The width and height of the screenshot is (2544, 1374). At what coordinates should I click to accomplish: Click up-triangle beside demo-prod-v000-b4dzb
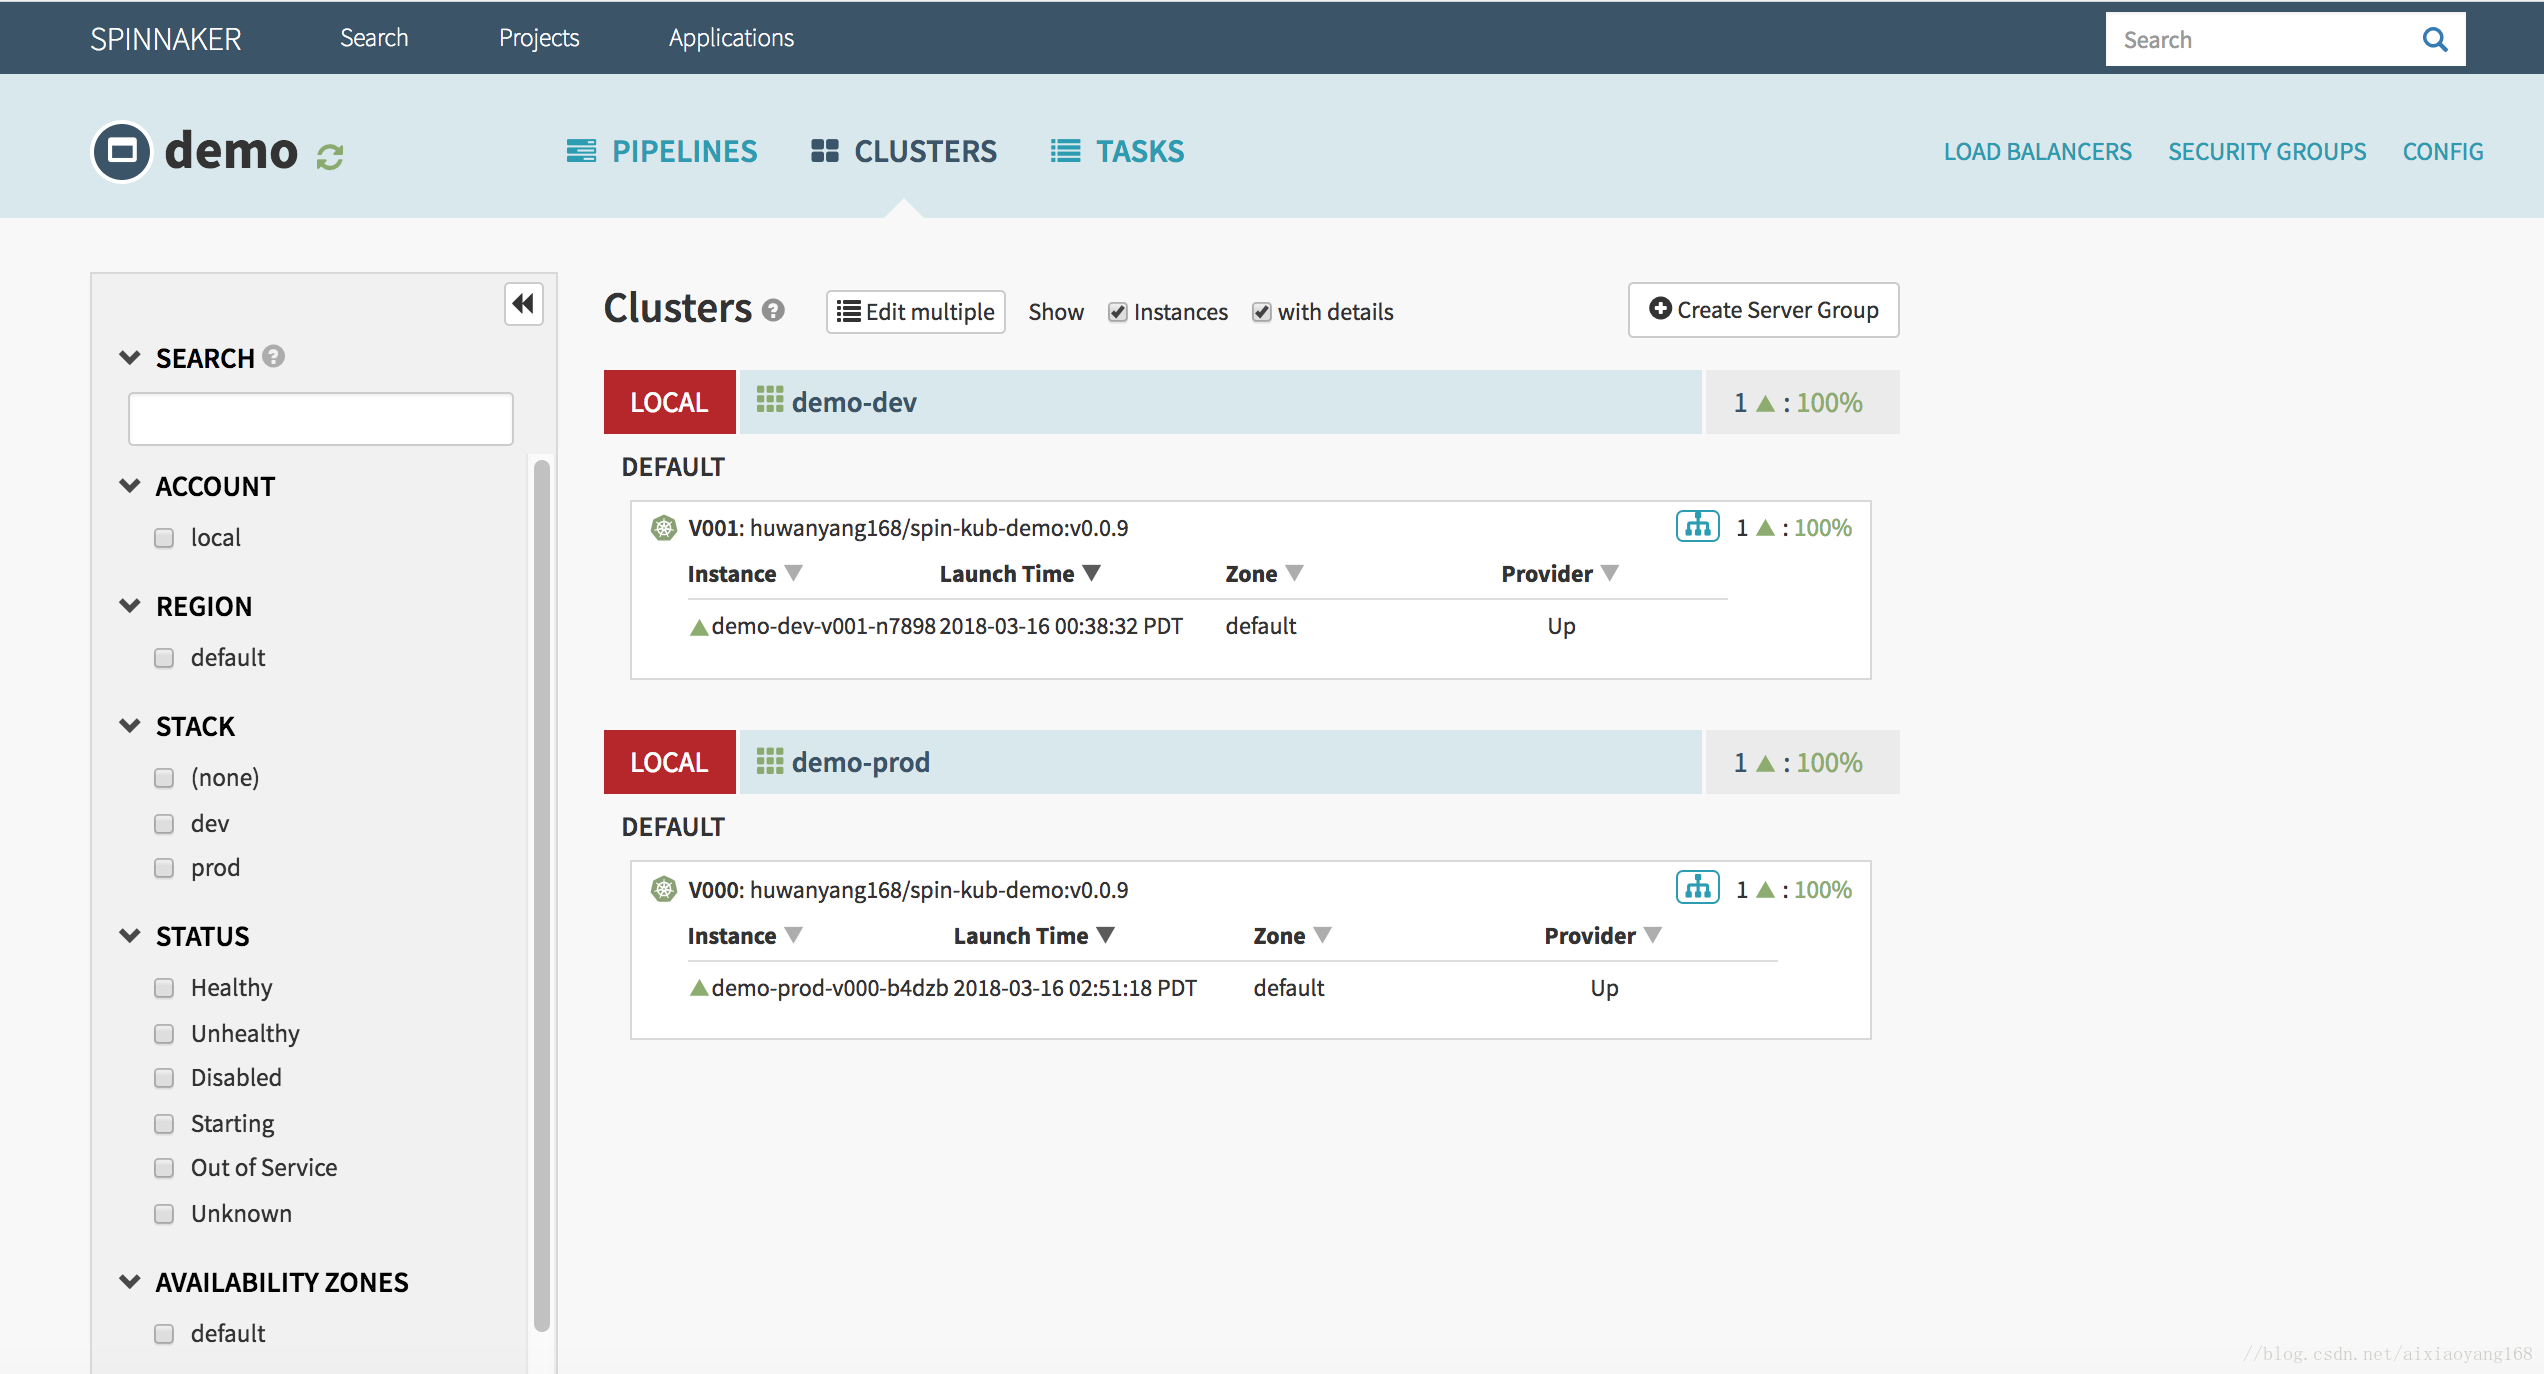click(699, 988)
